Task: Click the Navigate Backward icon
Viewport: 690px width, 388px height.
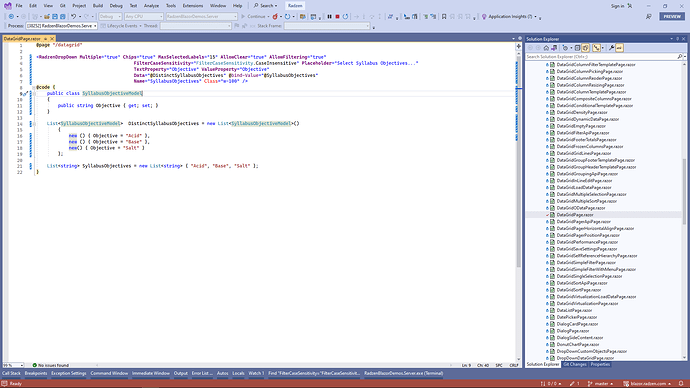Action: (x=11, y=17)
